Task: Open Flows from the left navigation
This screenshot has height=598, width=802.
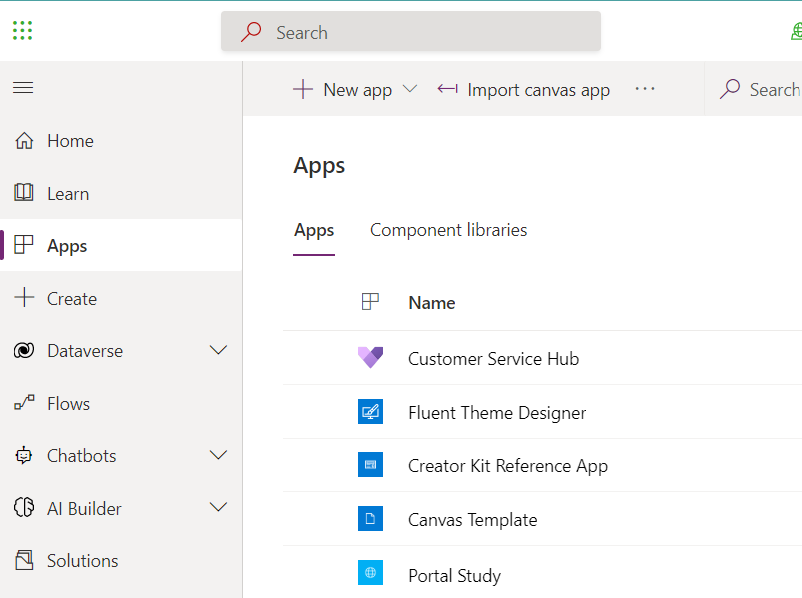Action: pos(68,404)
